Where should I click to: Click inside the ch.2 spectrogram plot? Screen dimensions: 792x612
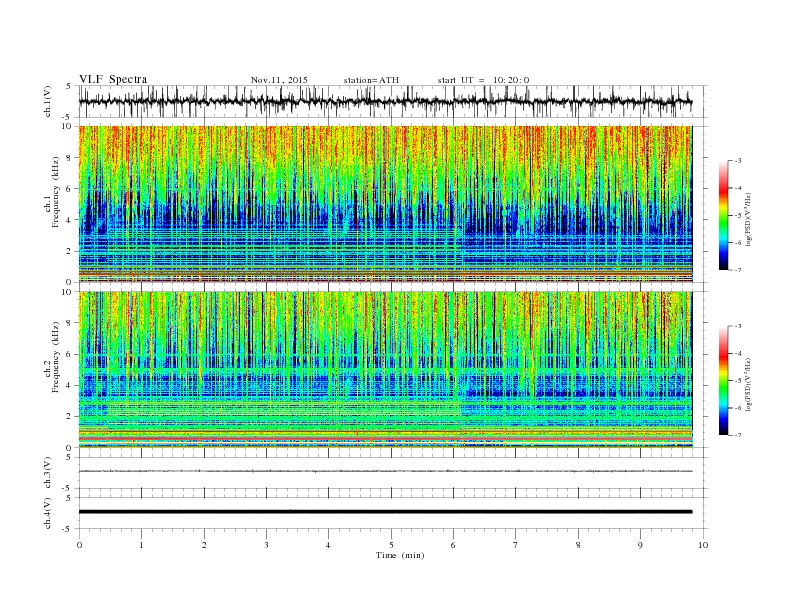point(385,369)
